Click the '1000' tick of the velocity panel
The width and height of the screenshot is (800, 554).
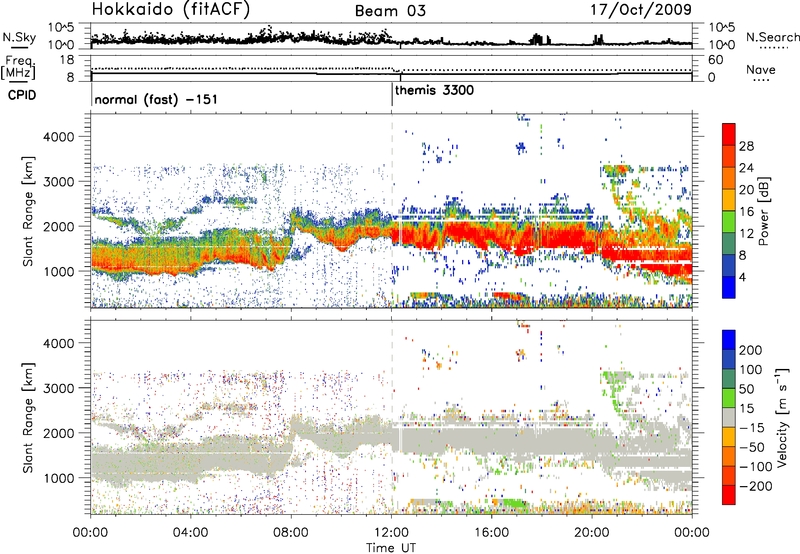click(x=58, y=478)
